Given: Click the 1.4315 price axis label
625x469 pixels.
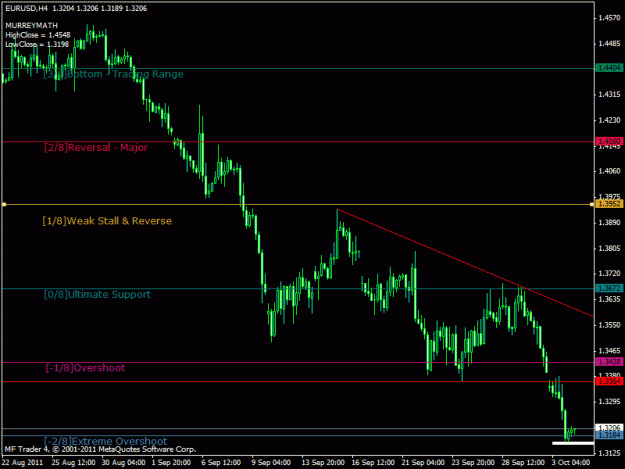Looking at the screenshot, I should point(610,94).
